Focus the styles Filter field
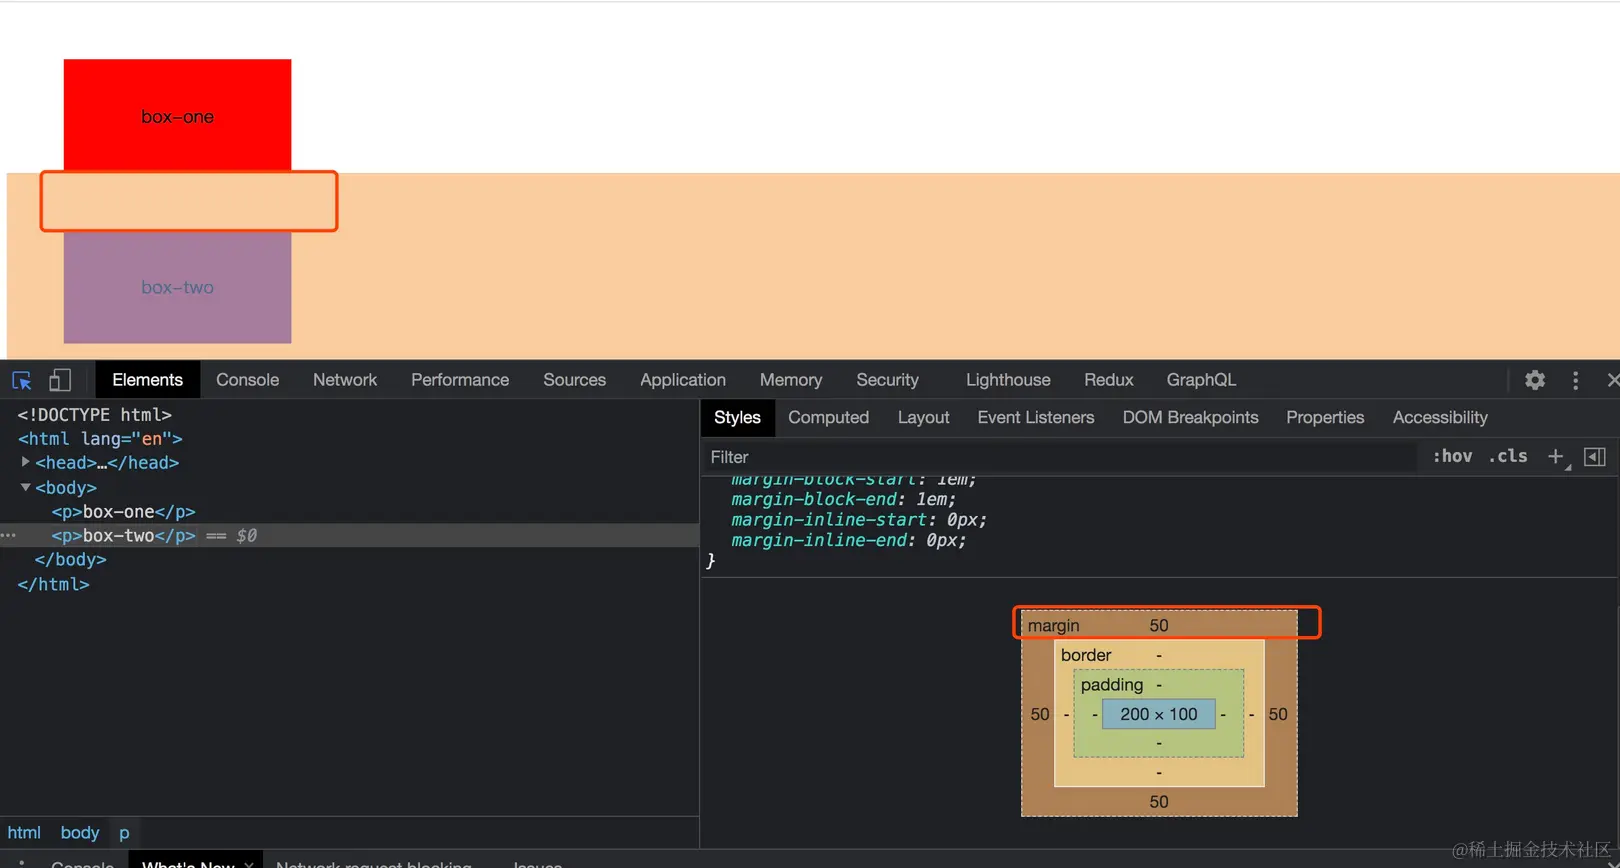 click(1060, 457)
